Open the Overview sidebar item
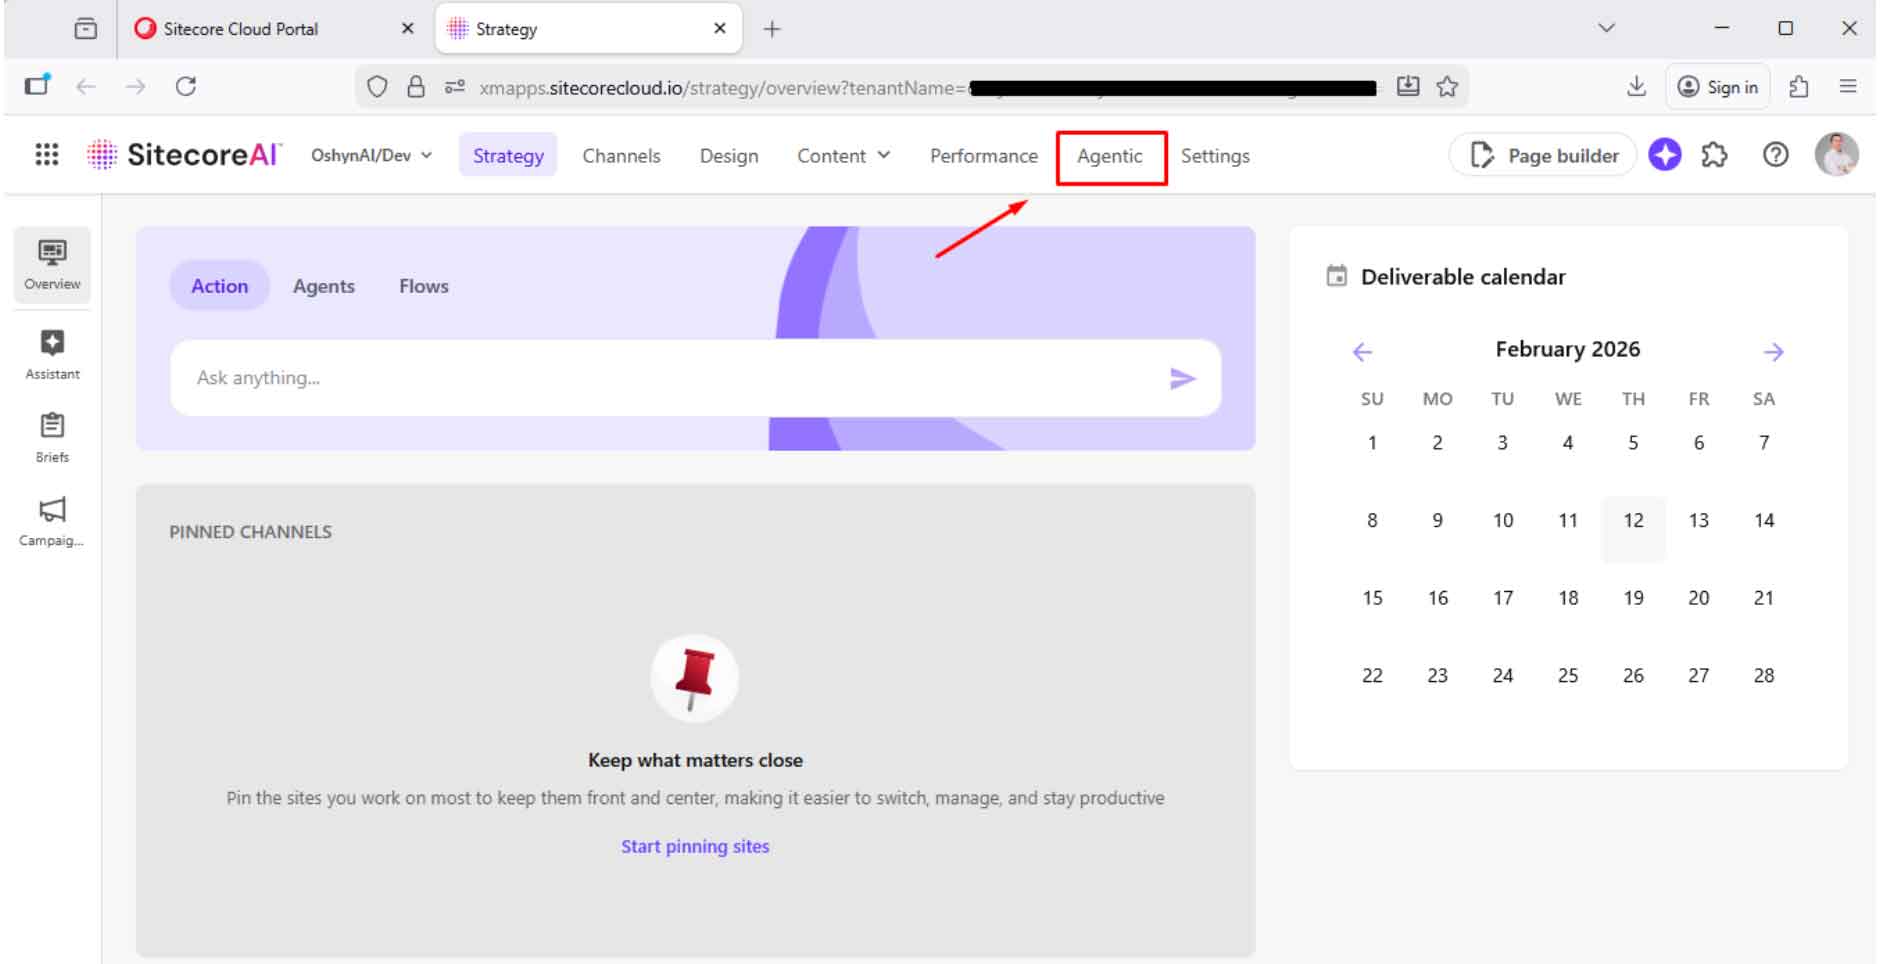 coord(52,265)
